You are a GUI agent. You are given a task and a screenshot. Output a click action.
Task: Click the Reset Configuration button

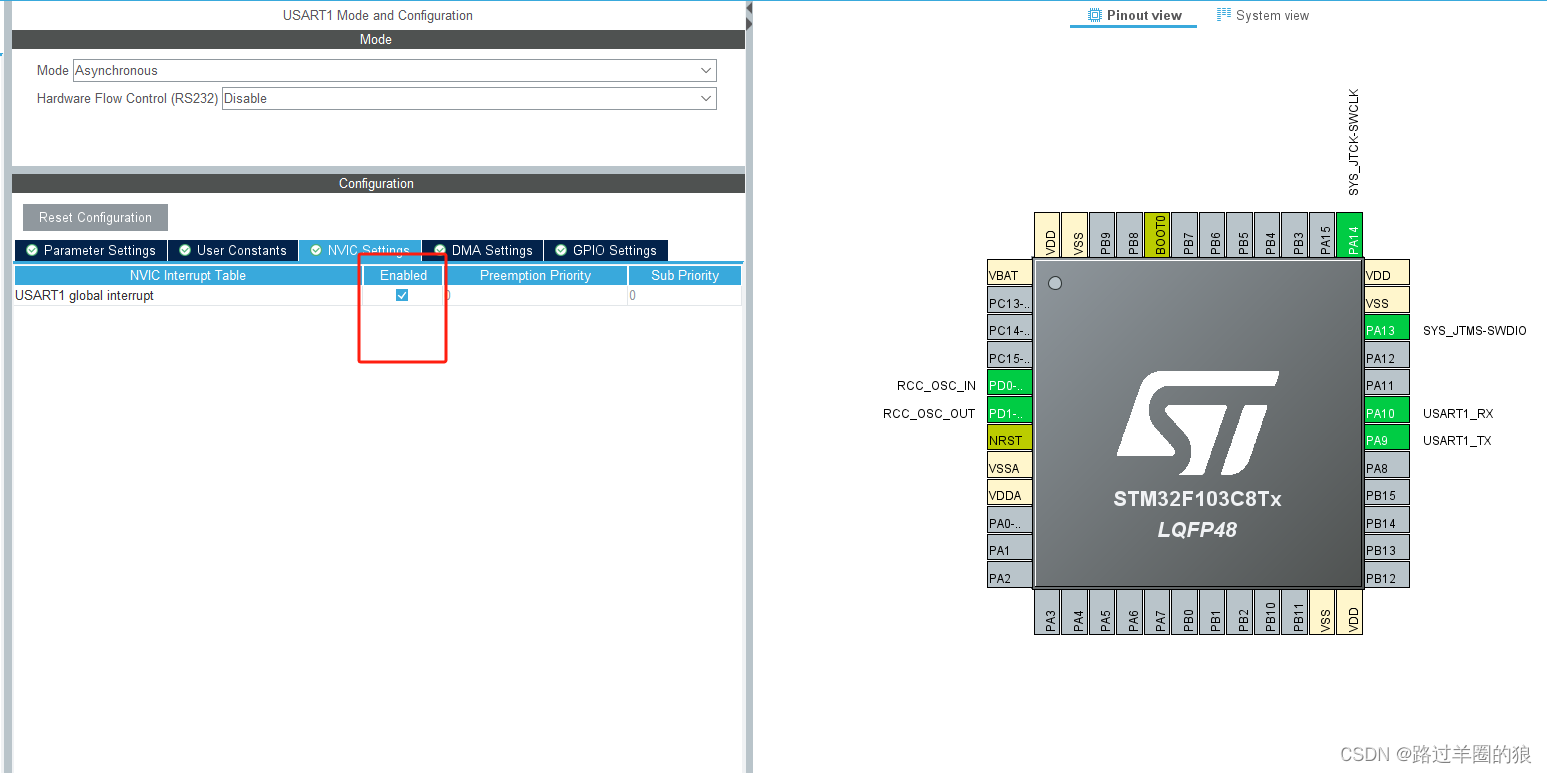95,218
